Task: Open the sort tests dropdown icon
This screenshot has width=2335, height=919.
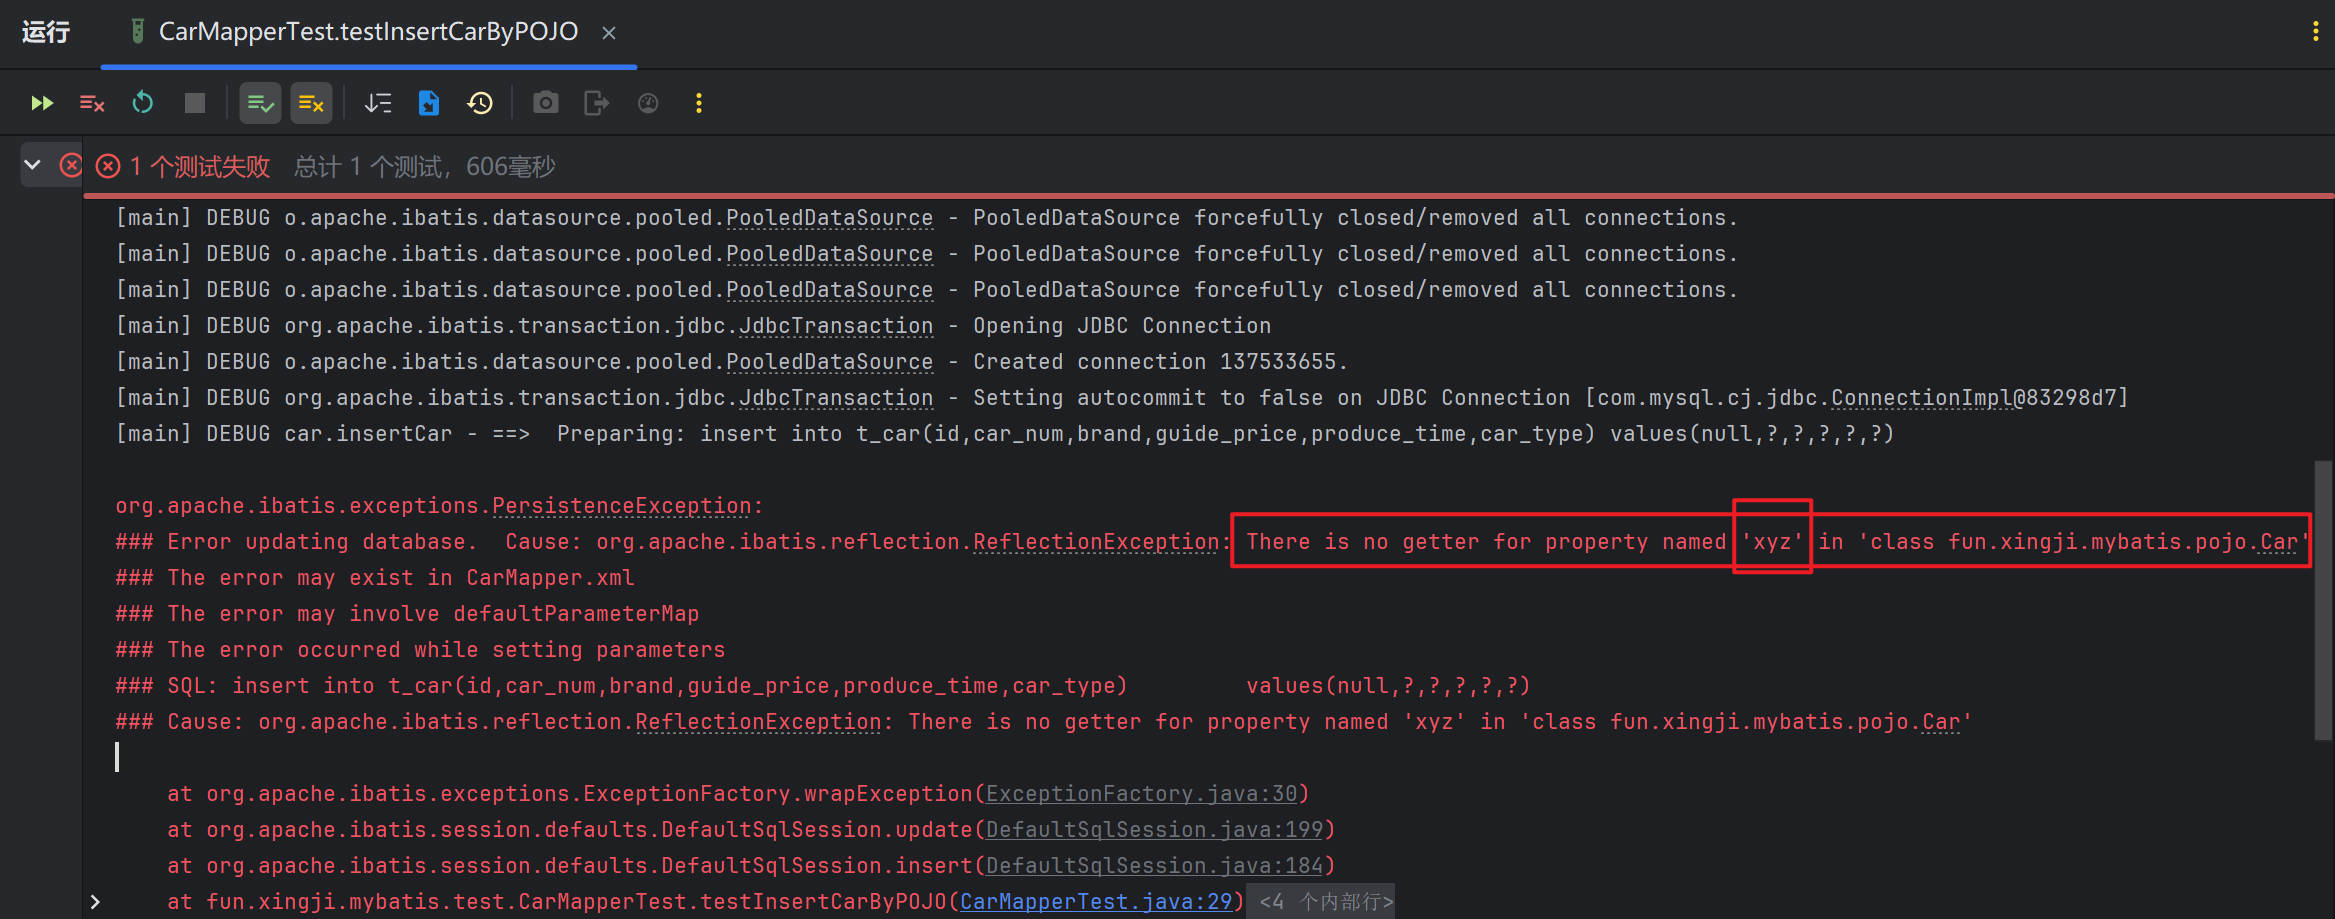Action: coord(378,103)
